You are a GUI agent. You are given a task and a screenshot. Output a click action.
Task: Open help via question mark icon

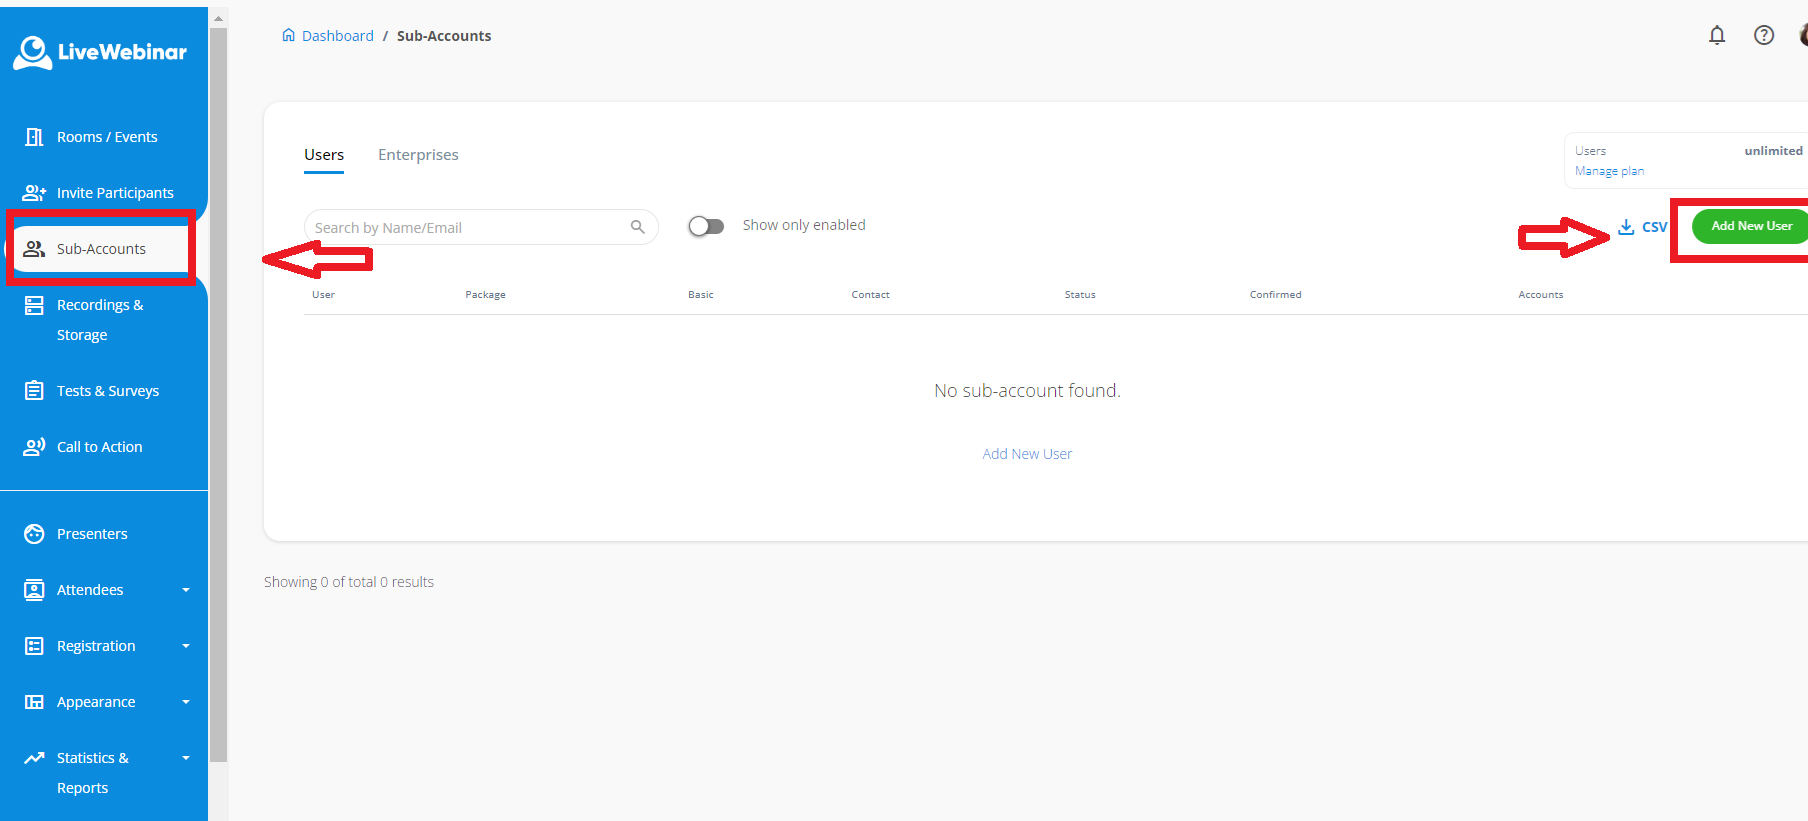(x=1764, y=36)
